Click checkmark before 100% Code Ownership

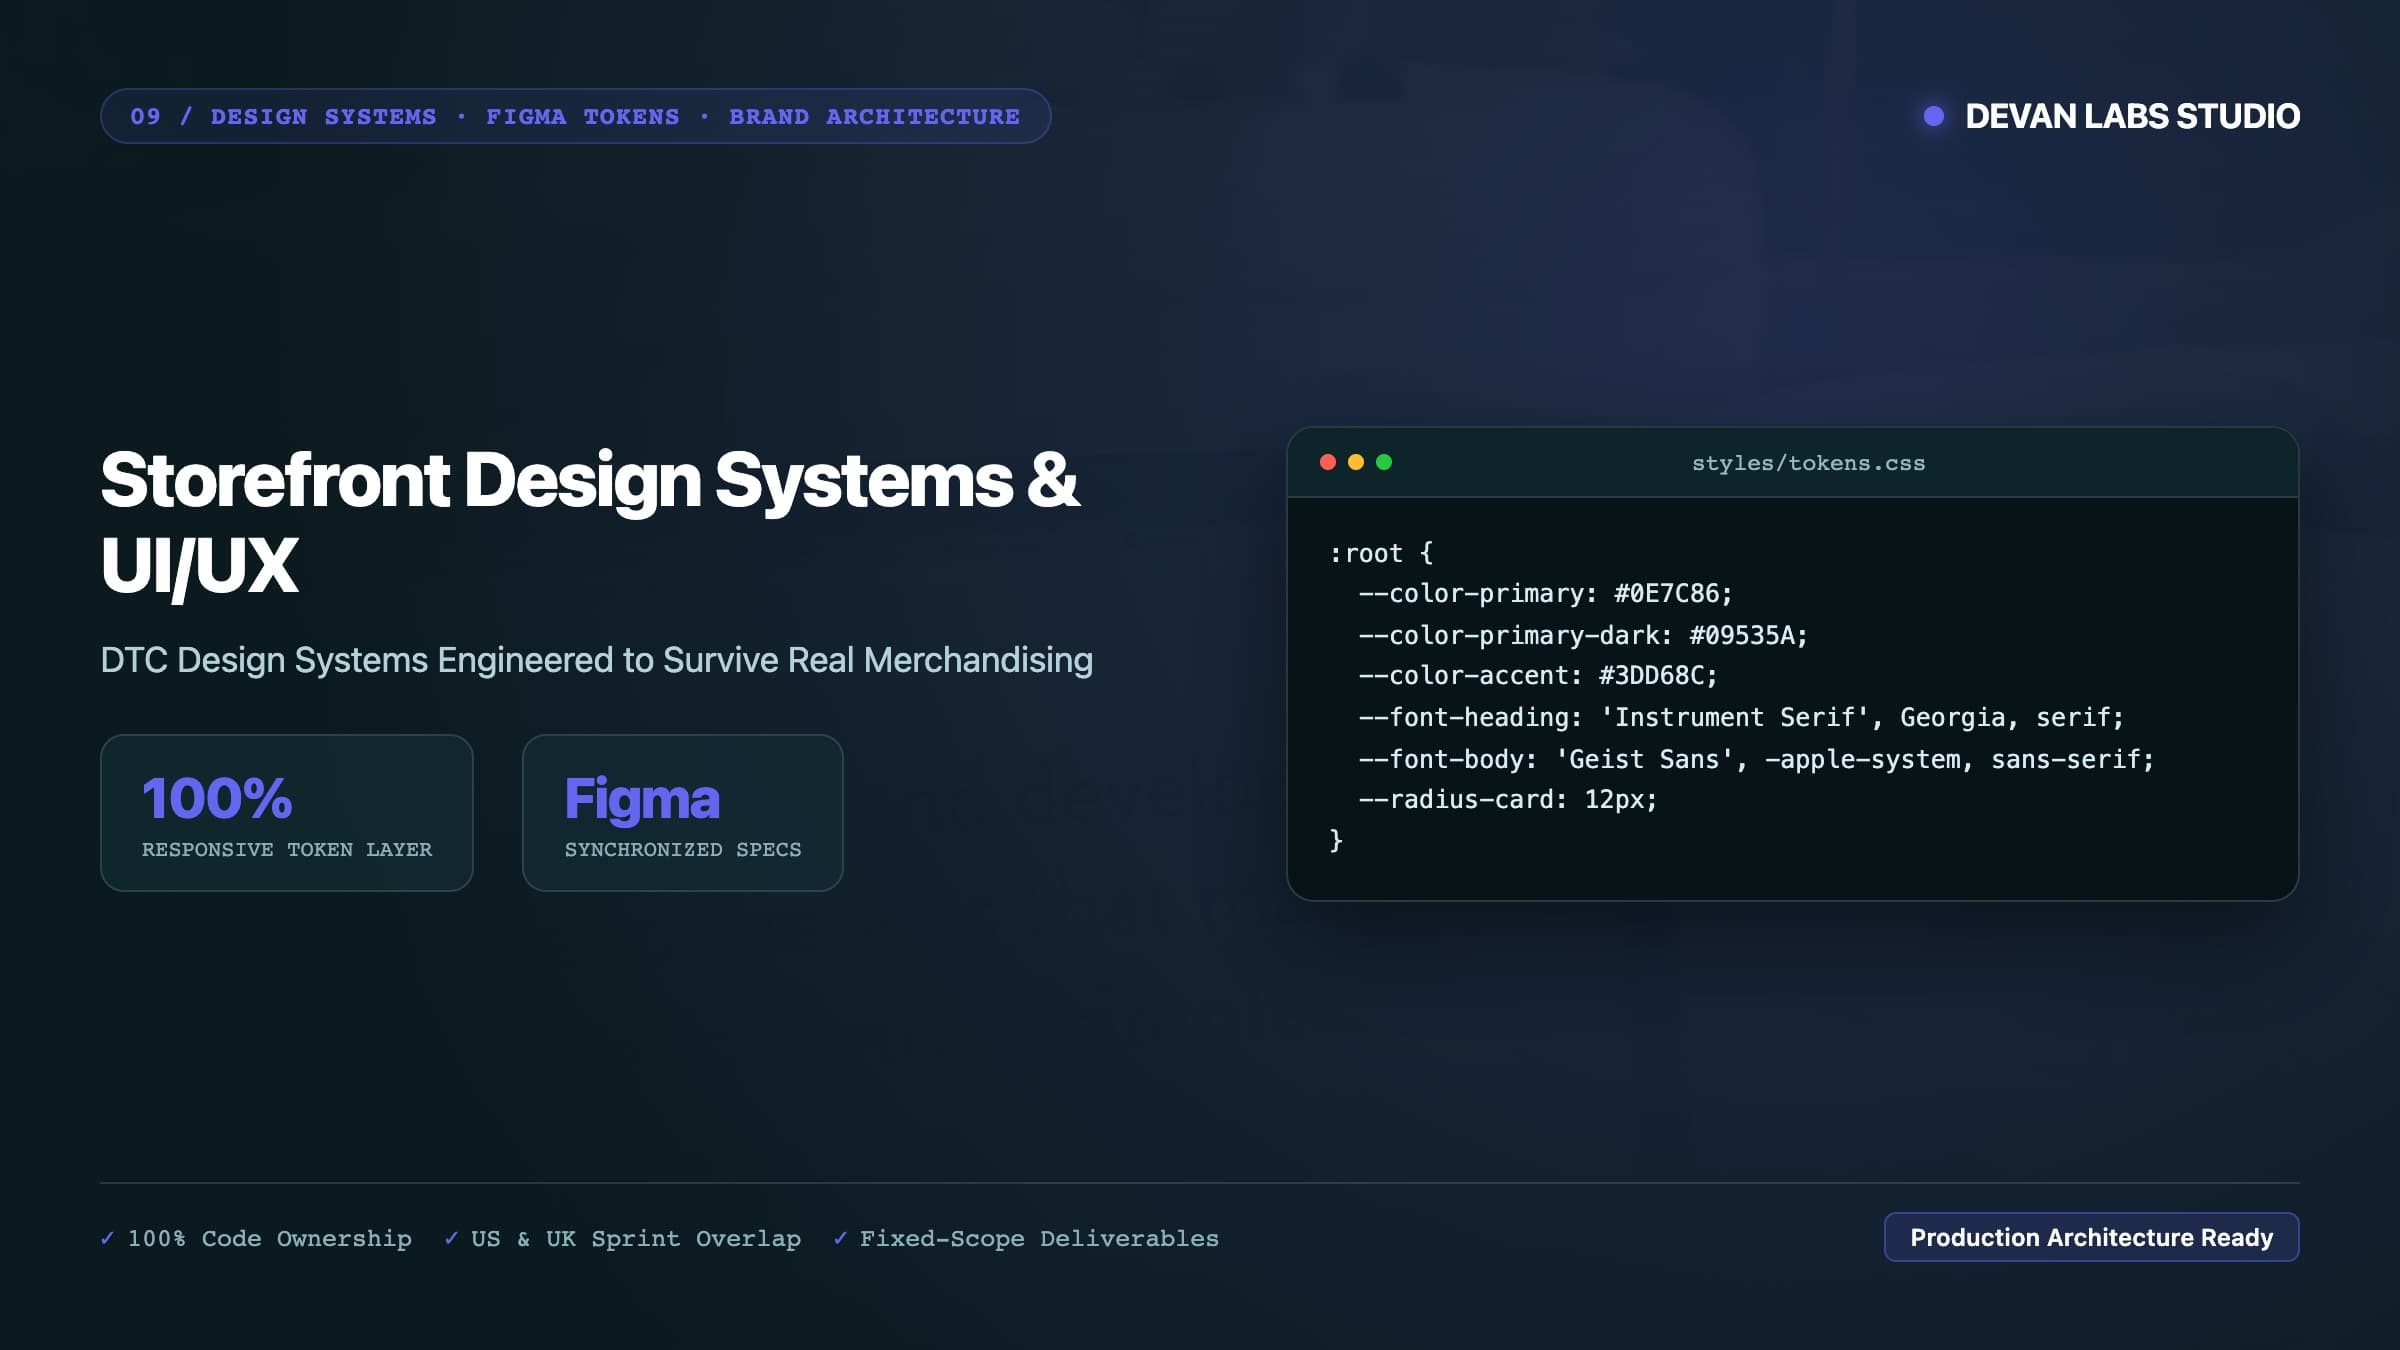(x=108, y=1238)
